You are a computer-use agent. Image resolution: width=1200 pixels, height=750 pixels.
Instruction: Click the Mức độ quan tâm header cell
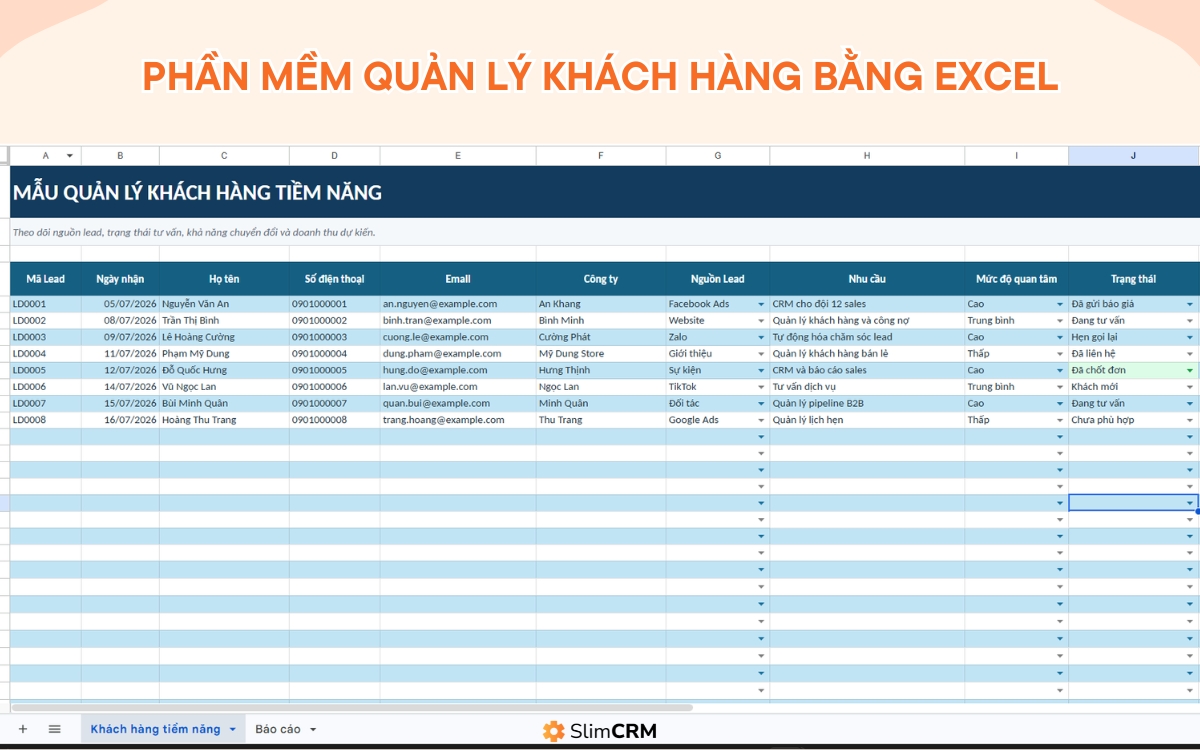1017,279
